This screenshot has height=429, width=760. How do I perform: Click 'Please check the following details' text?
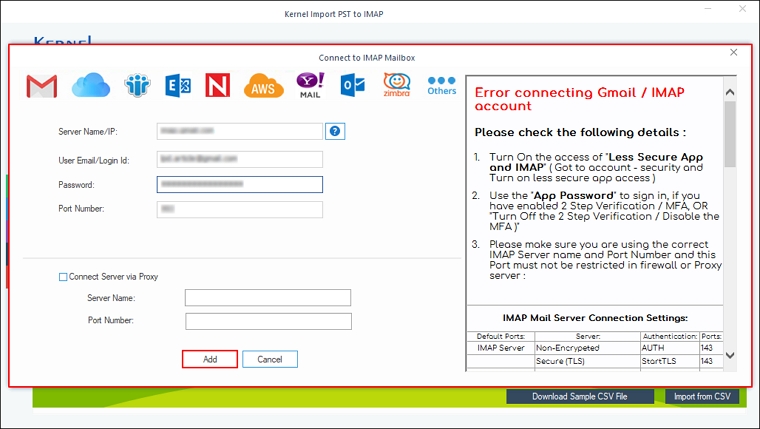tap(580, 132)
